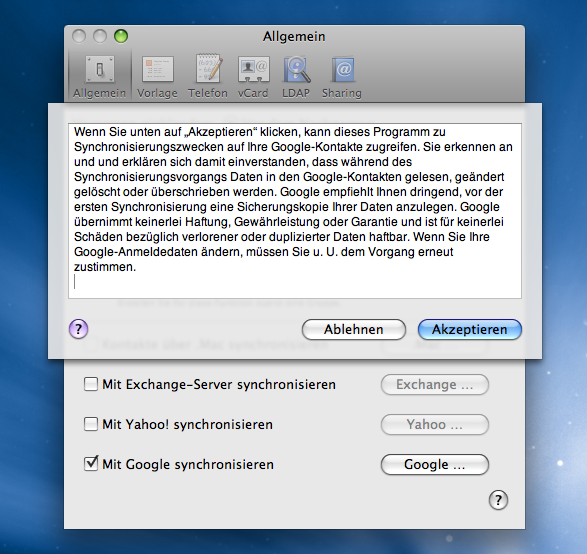Click inside the agreement text area
The height and width of the screenshot is (554, 587).
[x=295, y=211]
